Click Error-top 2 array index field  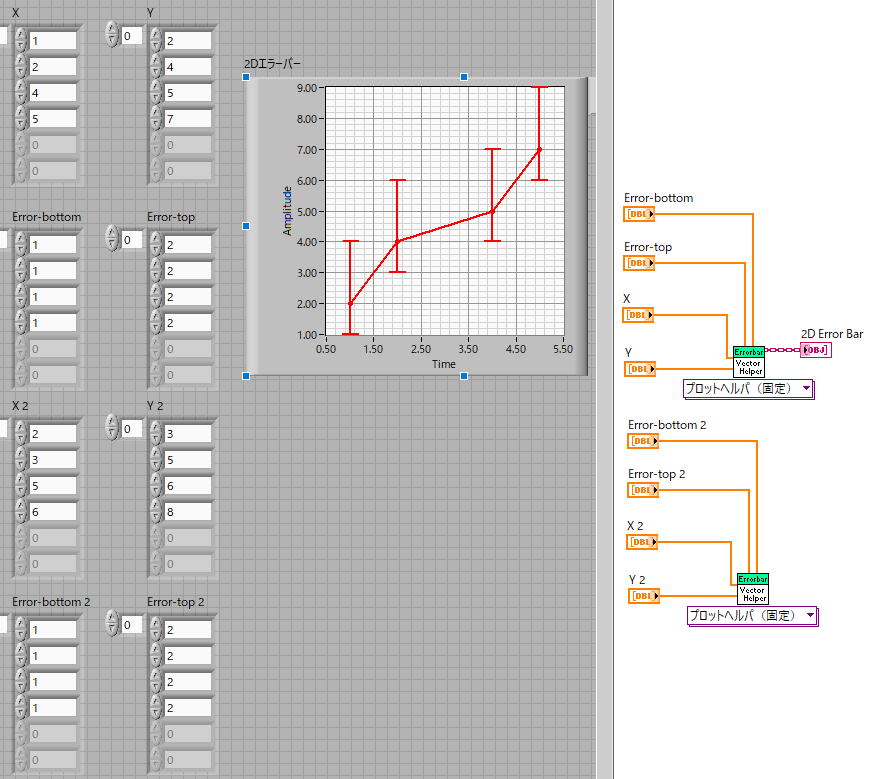[132, 625]
